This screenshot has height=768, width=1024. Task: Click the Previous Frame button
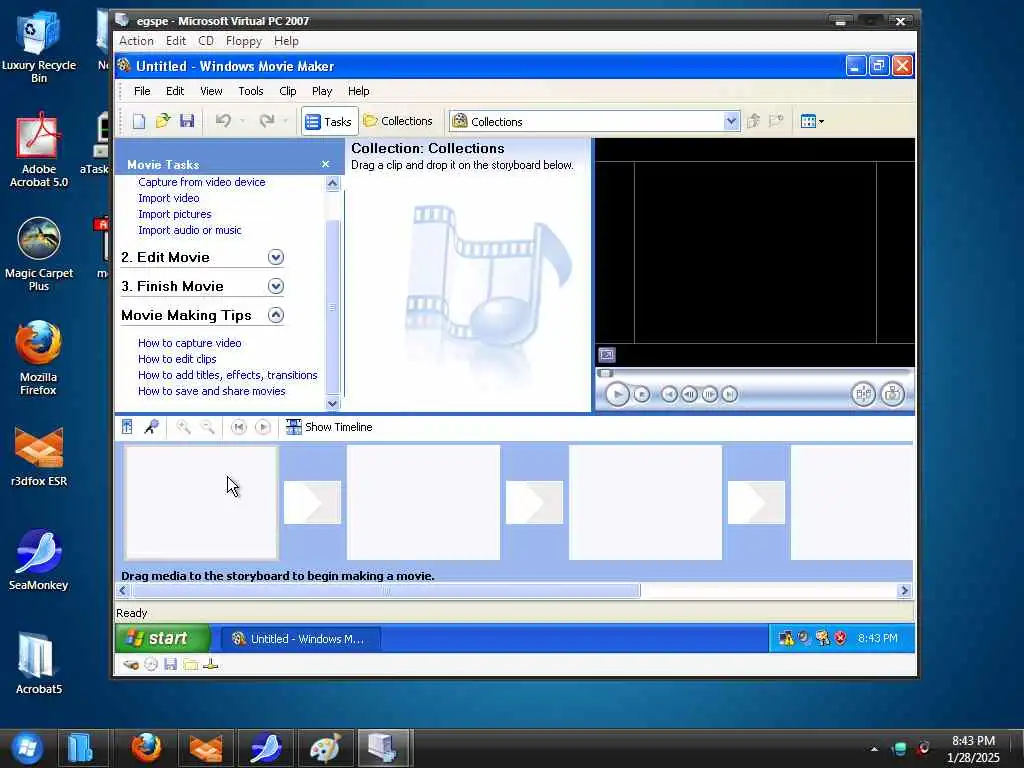click(x=689, y=394)
